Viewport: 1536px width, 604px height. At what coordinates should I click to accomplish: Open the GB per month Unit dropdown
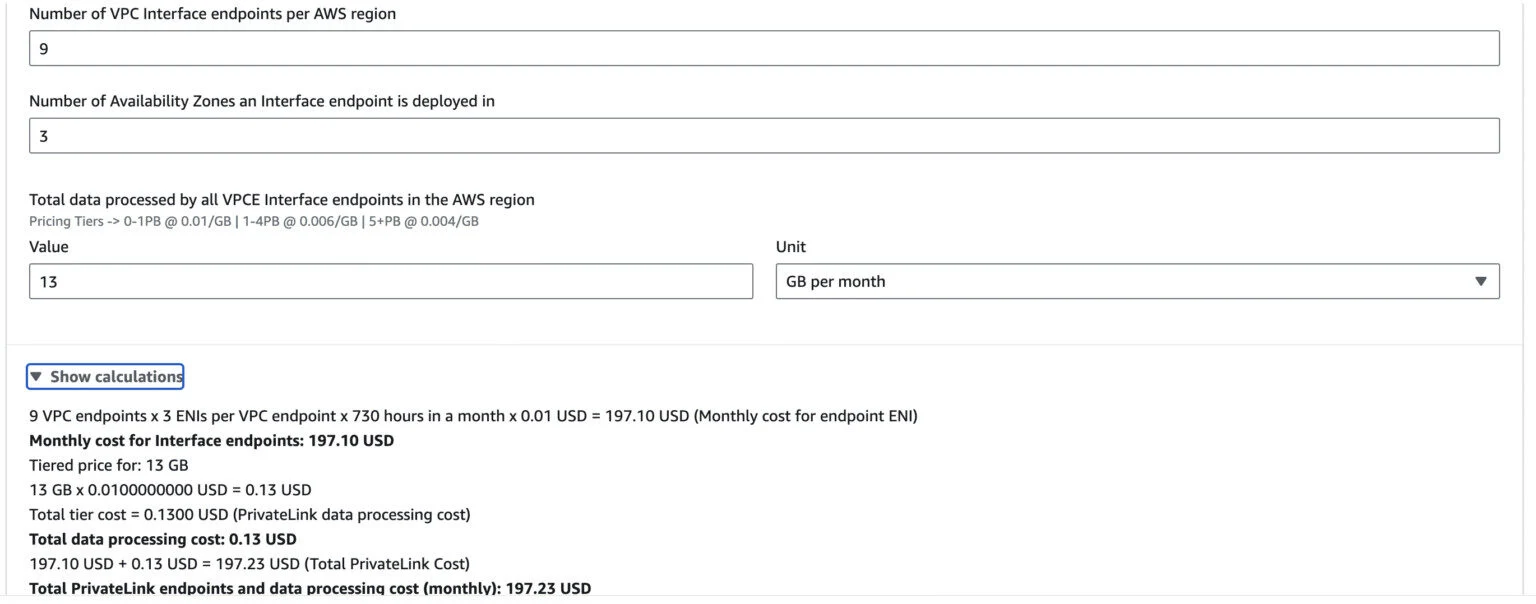tap(1136, 282)
